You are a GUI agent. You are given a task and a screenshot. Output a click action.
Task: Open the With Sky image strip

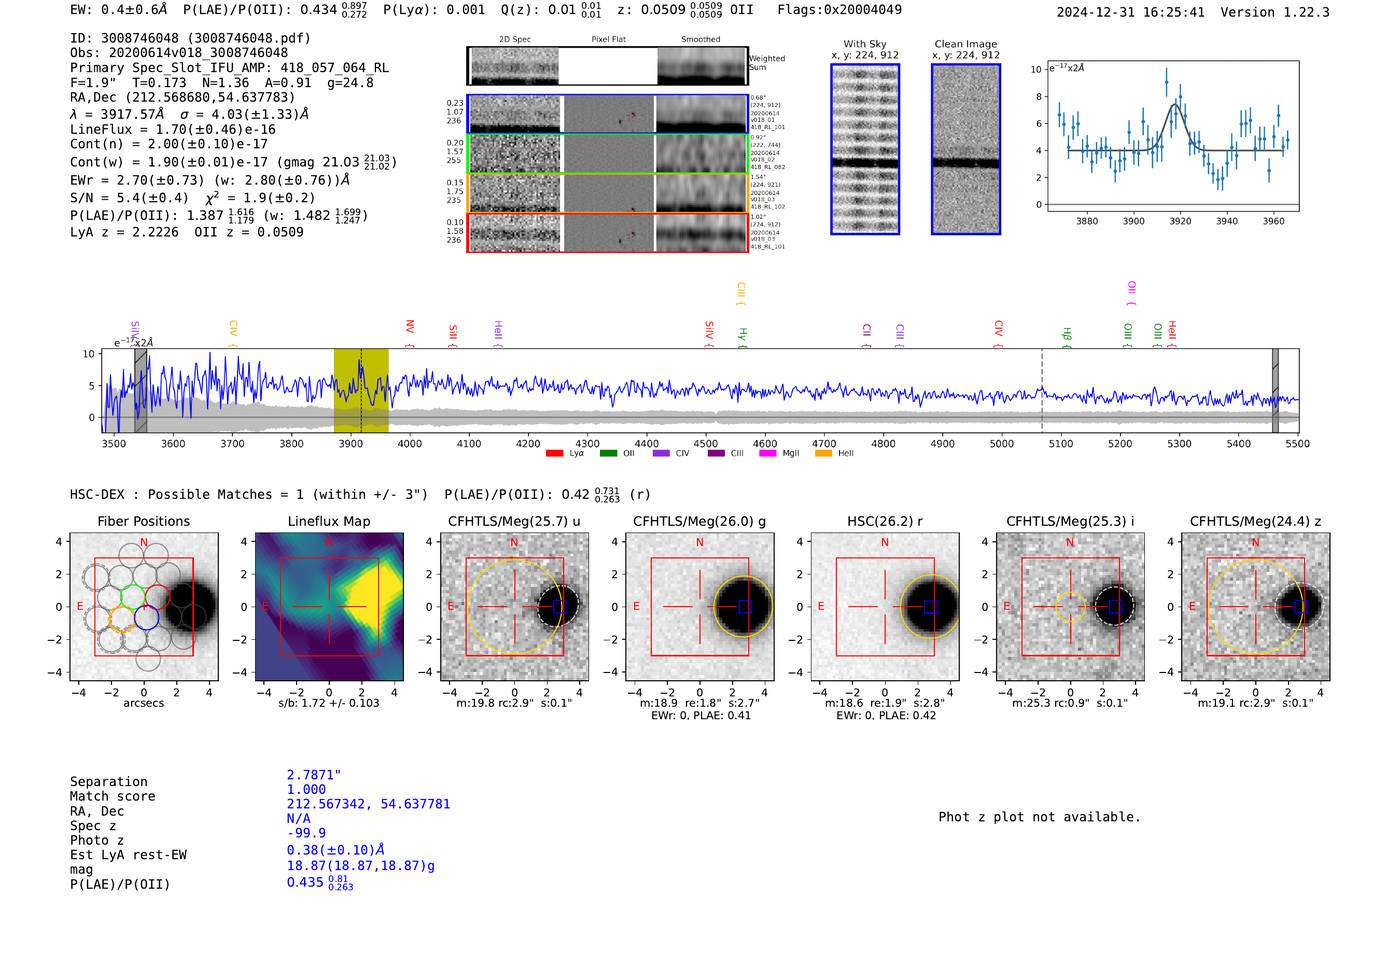(865, 149)
